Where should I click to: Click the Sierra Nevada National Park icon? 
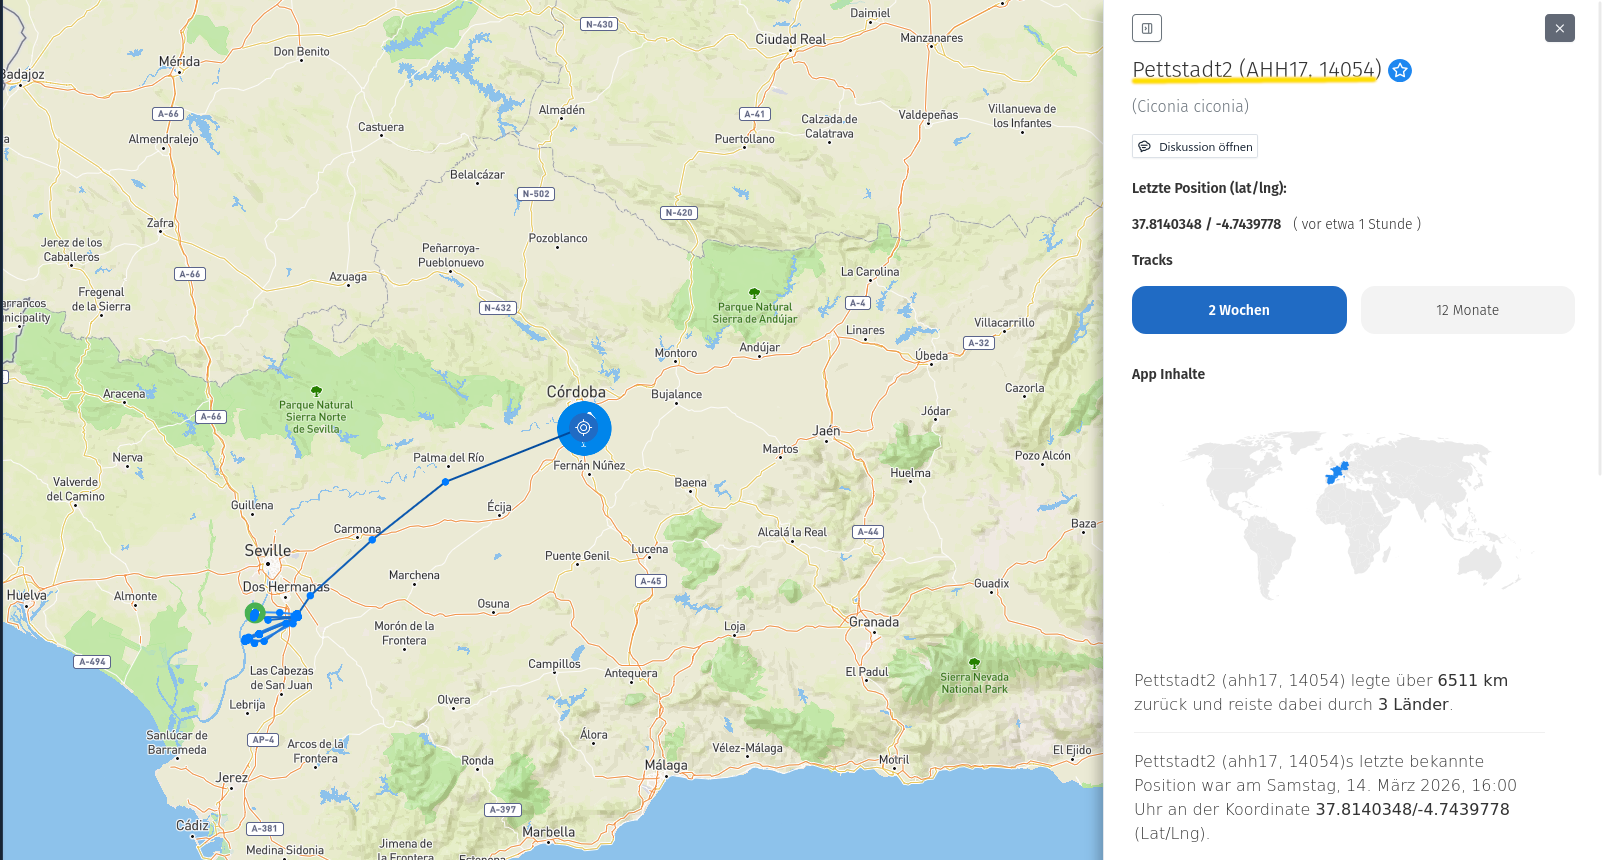[x=974, y=663]
